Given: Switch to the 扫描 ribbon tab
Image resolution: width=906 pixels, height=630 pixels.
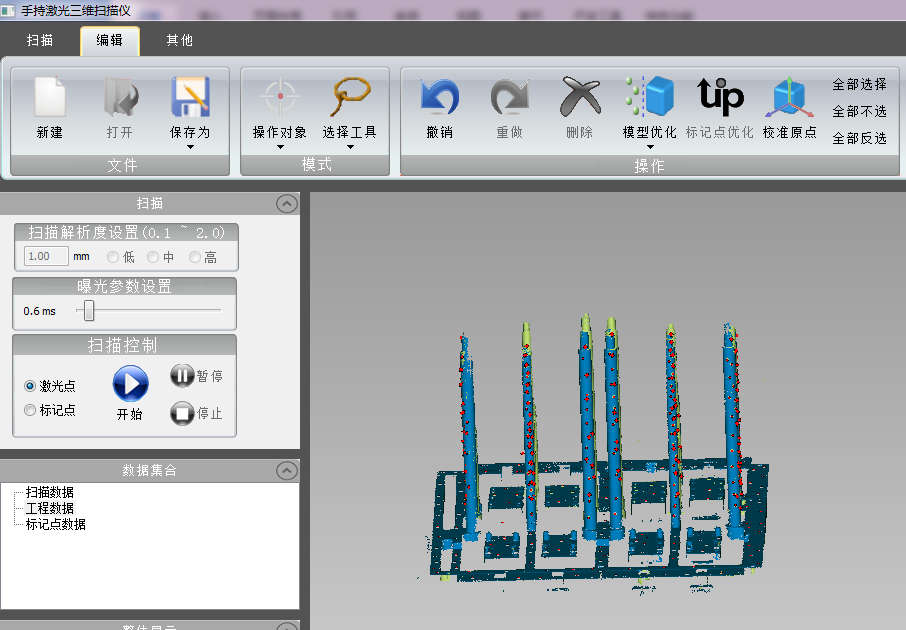Looking at the screenshot, I should click(41, 40).
